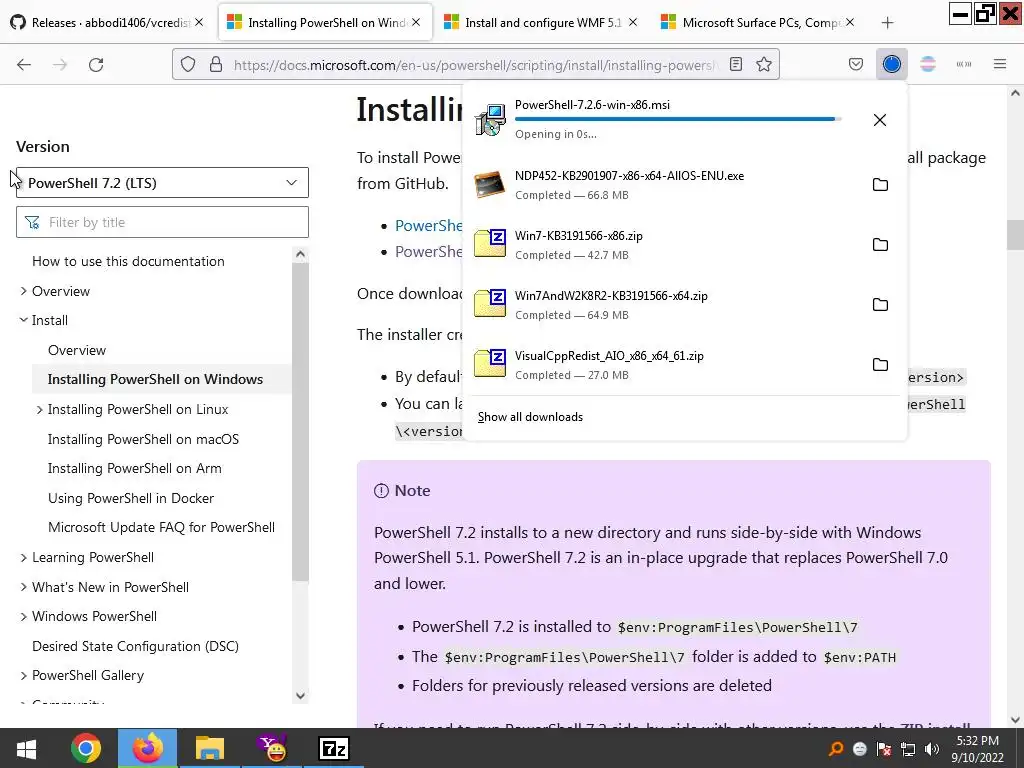Open Overview under Install

click(76, 350)
